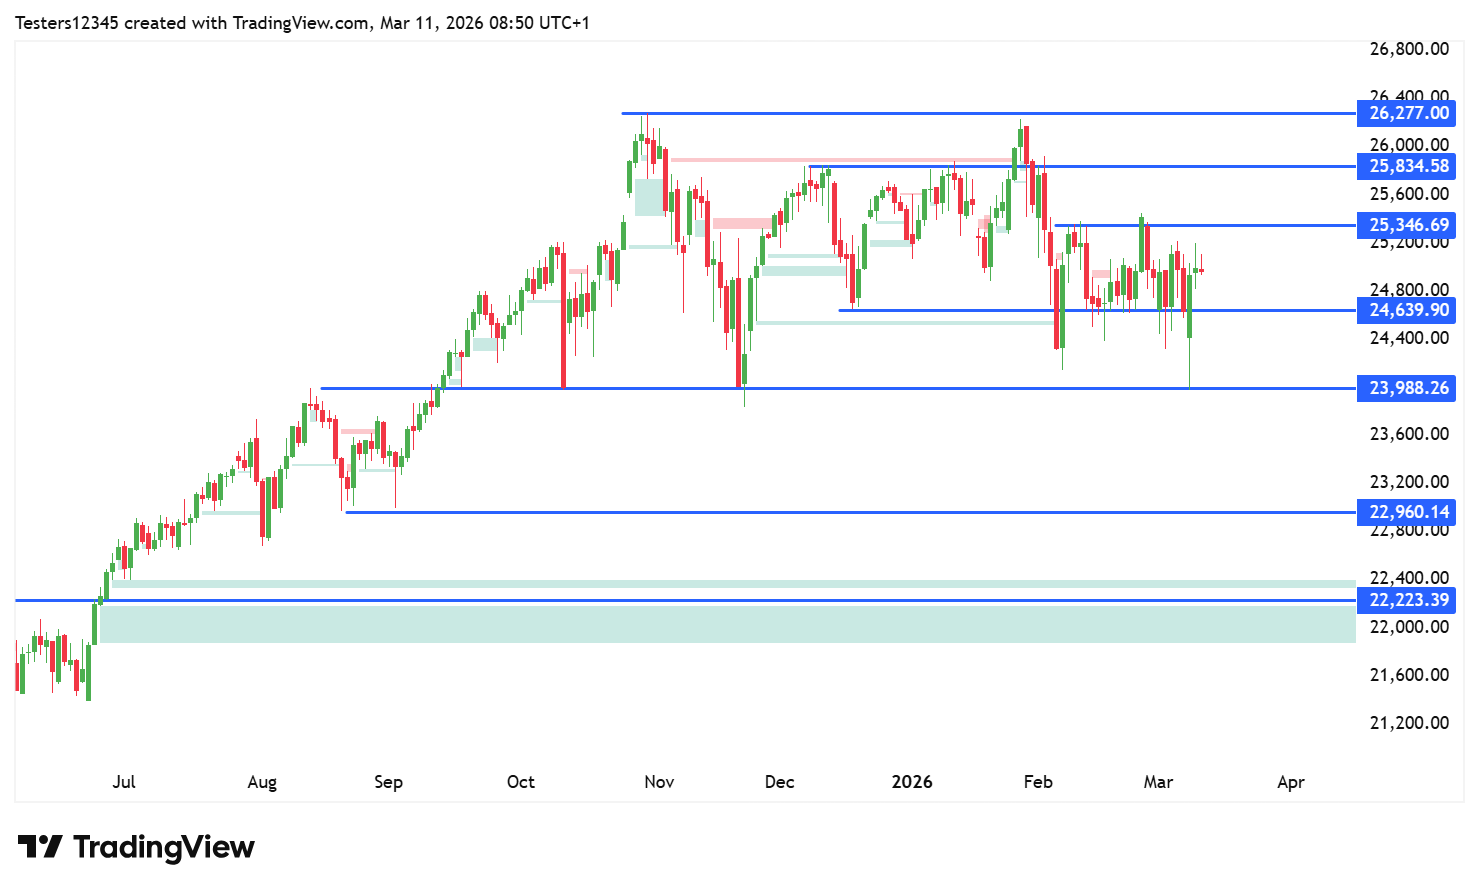
Task: Click the Jul label on the time axis
Action: pos(124,782)
